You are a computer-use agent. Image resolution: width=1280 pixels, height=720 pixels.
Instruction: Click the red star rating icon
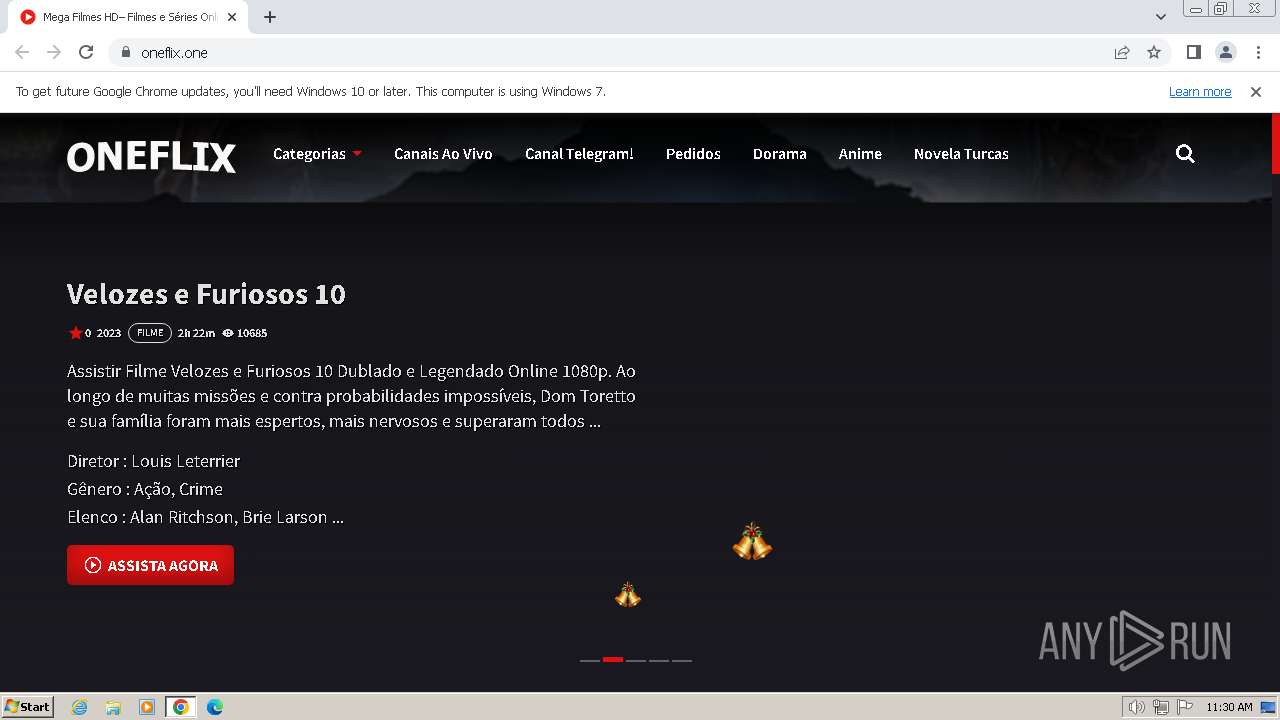pyautogui.click(x=75, y=333)
